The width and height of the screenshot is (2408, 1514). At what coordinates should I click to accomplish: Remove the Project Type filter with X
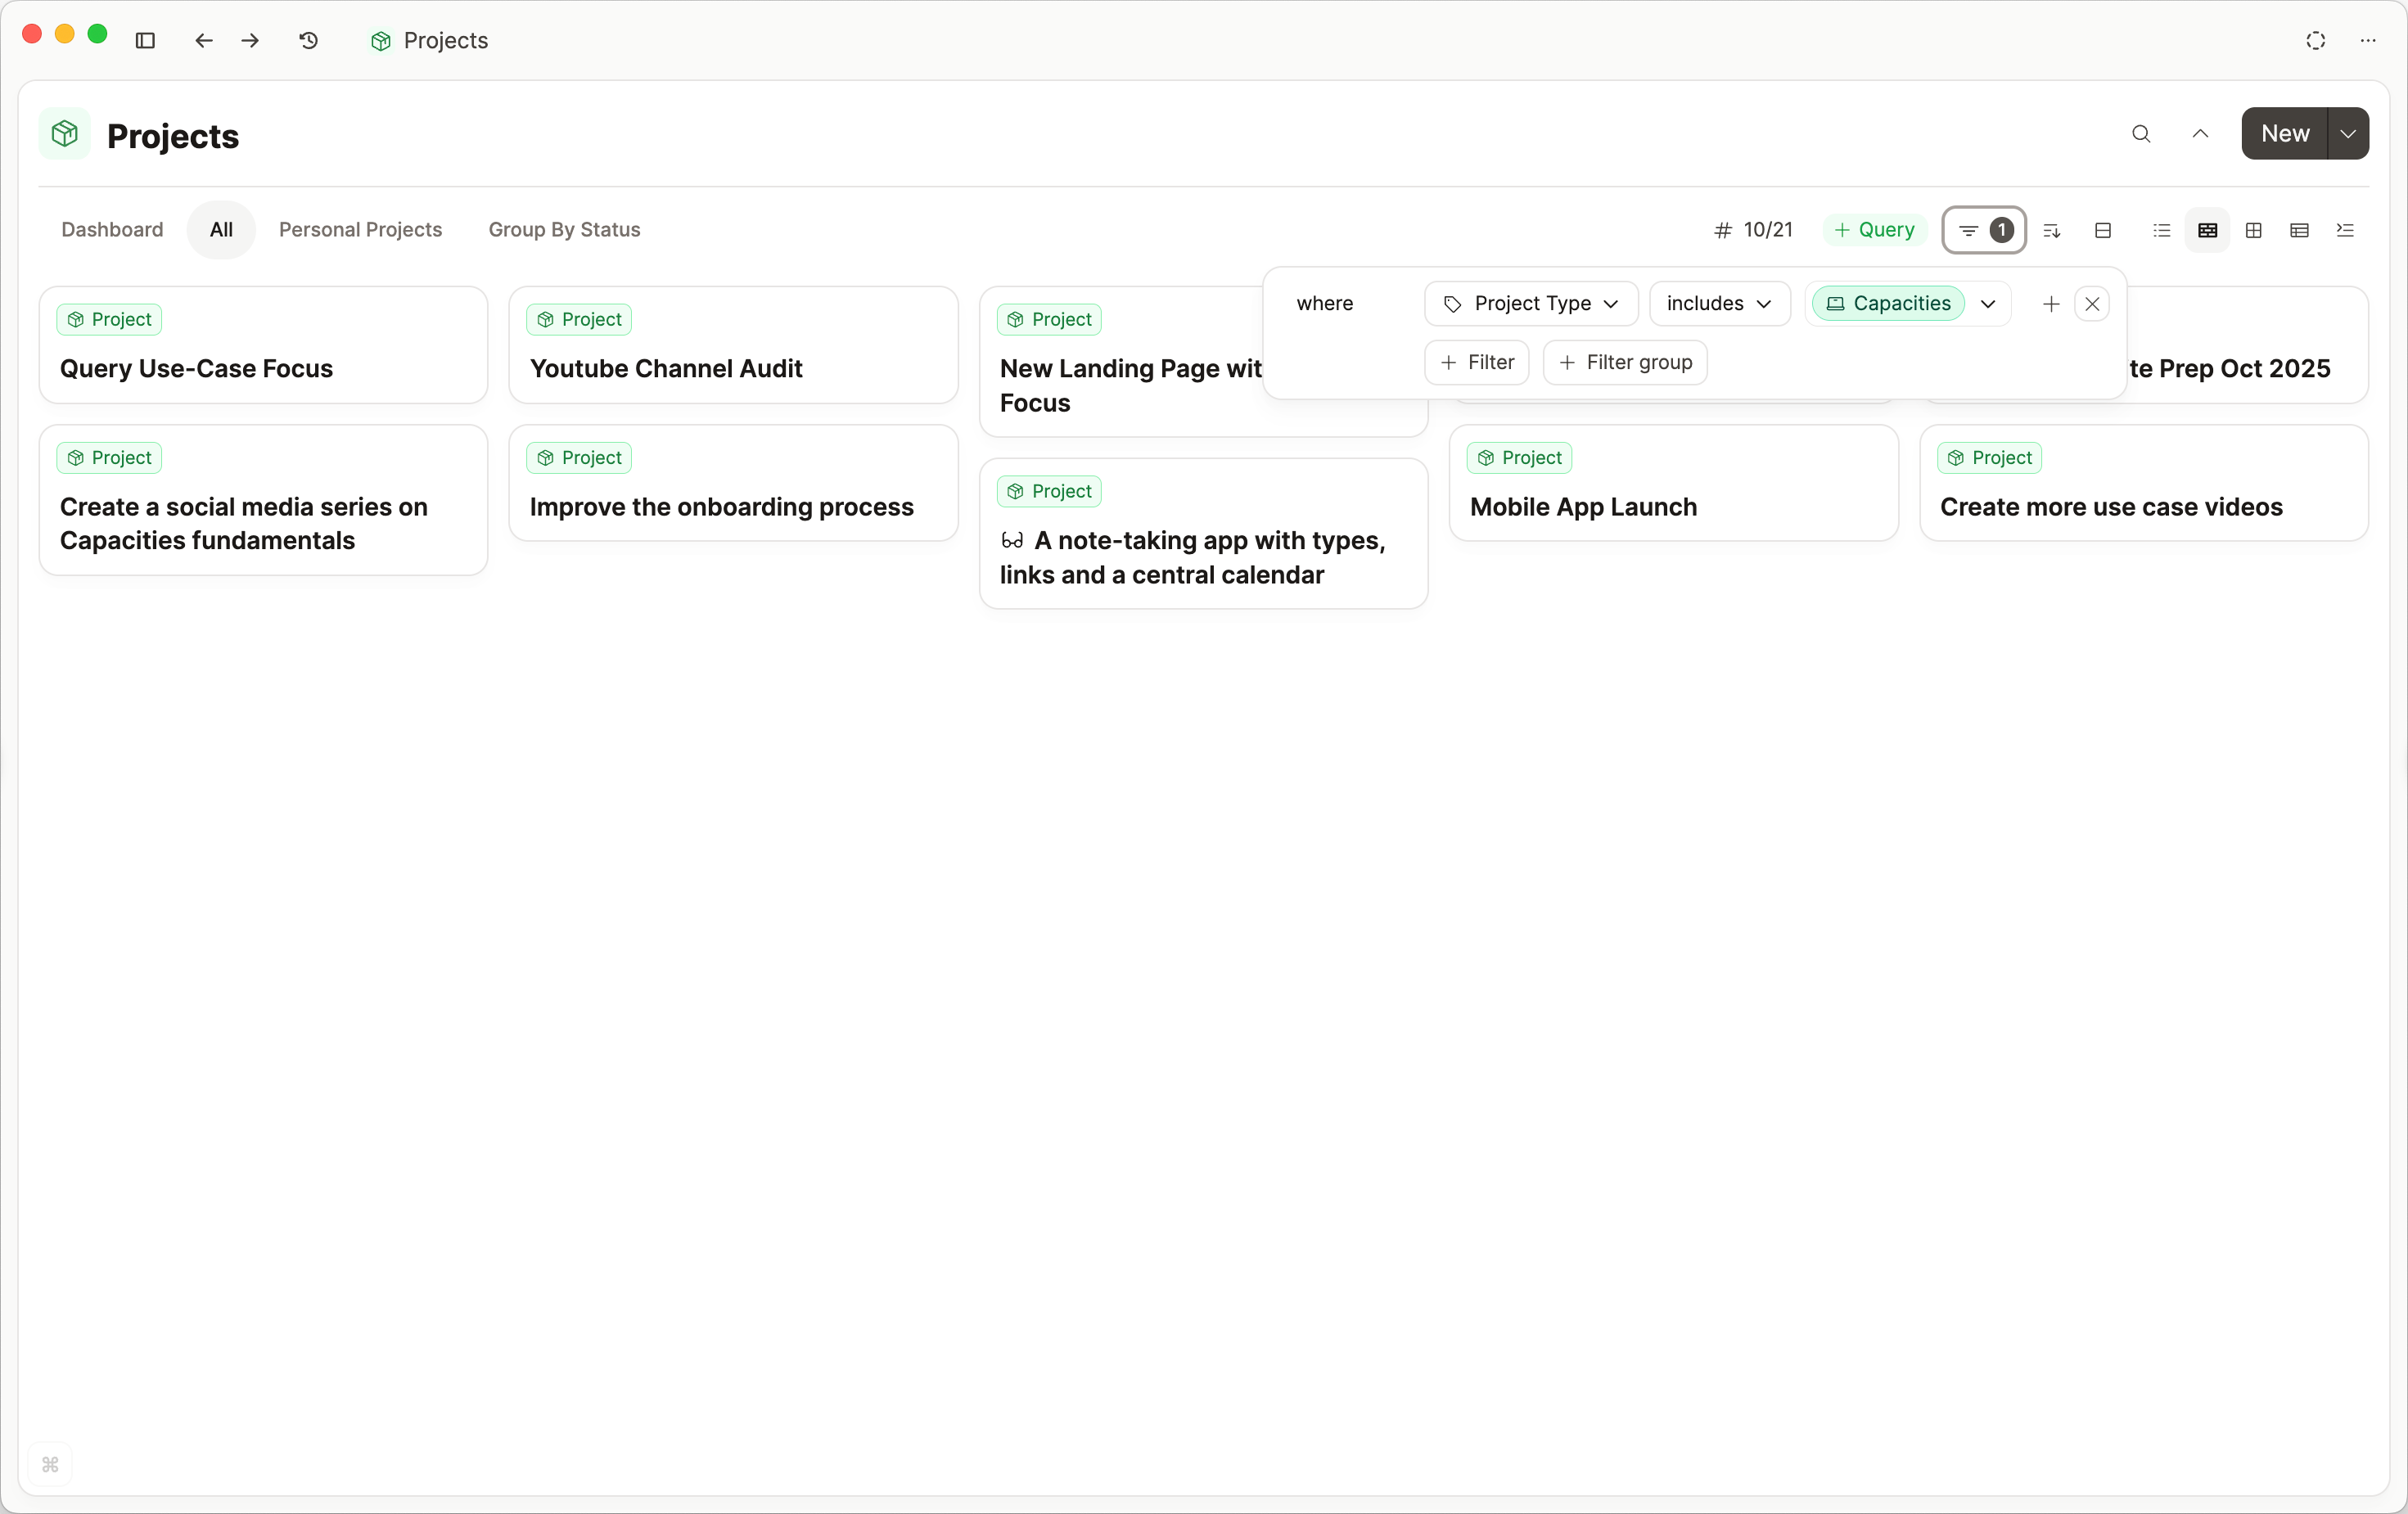click(x=2092, y=304)
